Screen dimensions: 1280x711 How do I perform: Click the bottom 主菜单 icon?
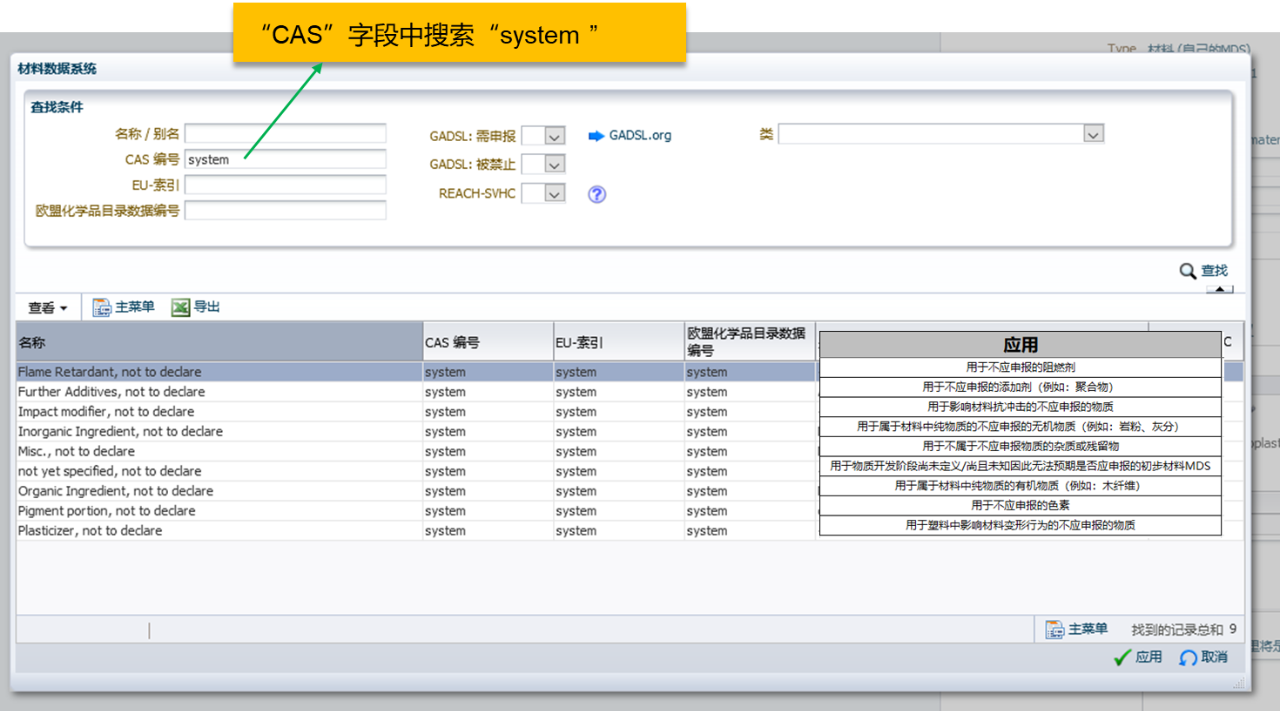(x=1055, y=629)
